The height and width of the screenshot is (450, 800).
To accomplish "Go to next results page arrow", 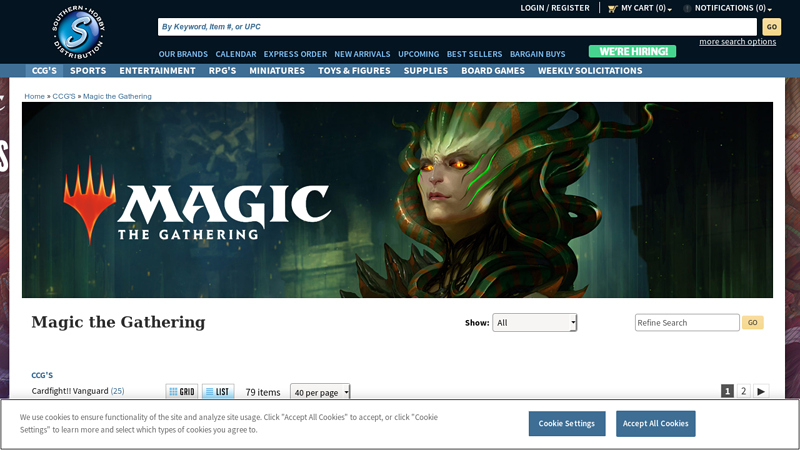I will [x=761, y=391].
